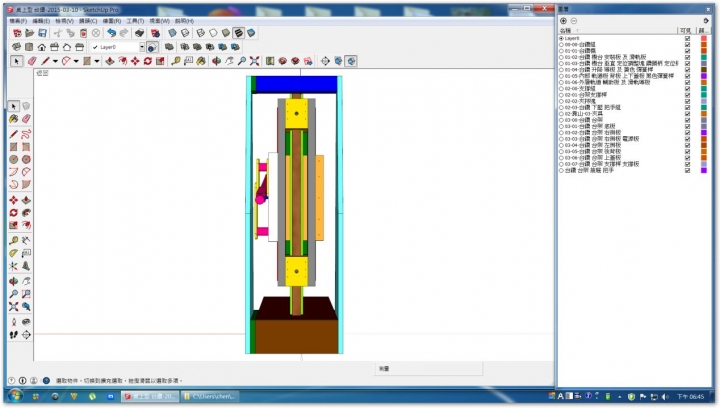Pick the Offset tool in the left toolbar
This screenshot has height=408, width=720.
26,225
